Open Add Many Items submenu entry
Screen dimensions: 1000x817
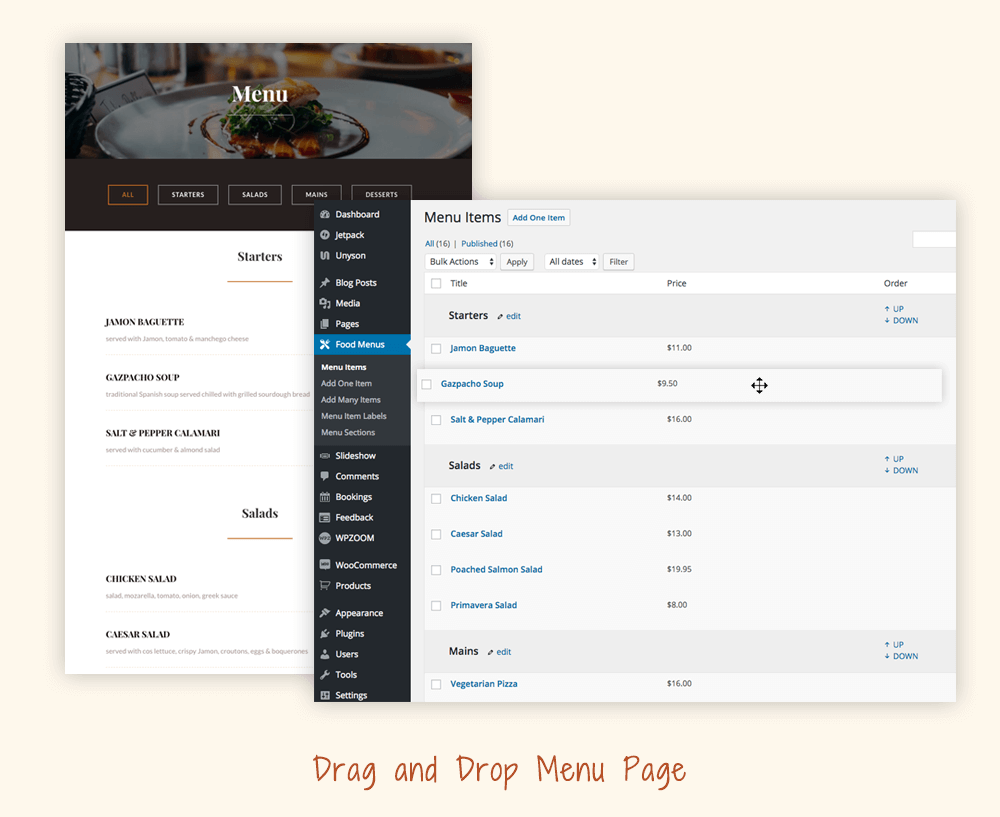click(x=351, y=399)
